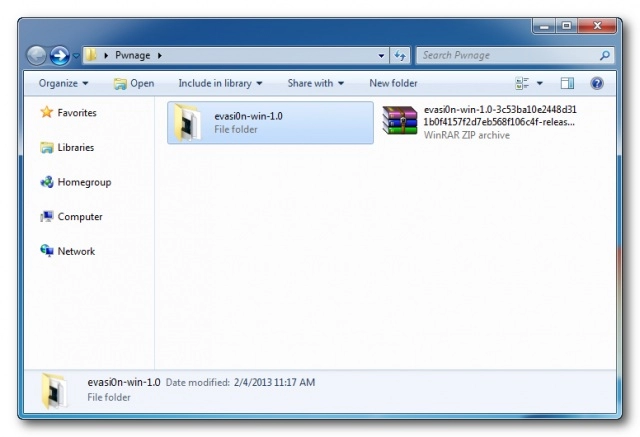Go back with the Back arrow button
Viewport: 640px width, 437px height.
click(36, 55)
